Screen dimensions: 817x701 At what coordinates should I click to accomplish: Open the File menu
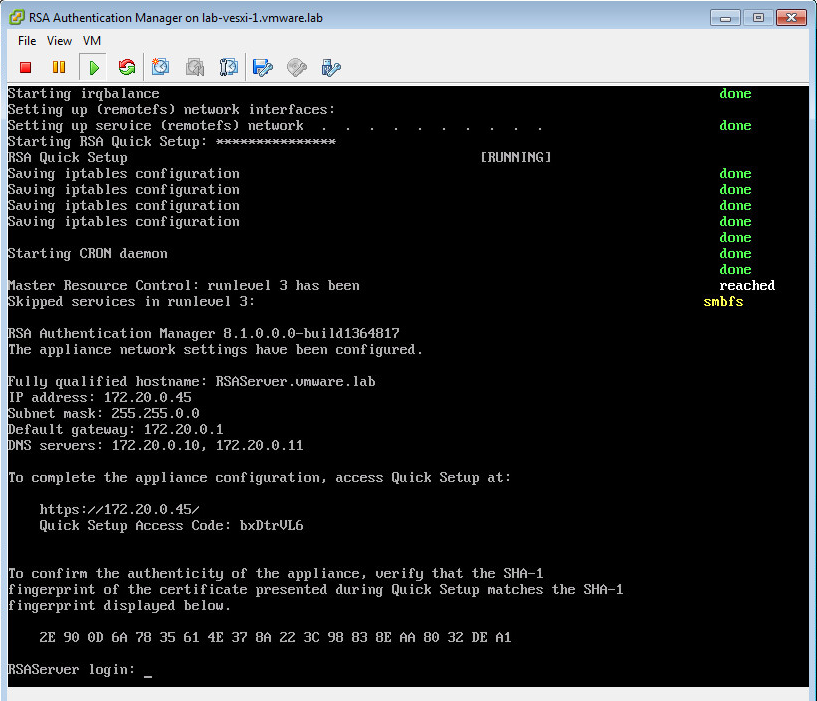click(x=27, y=41)
